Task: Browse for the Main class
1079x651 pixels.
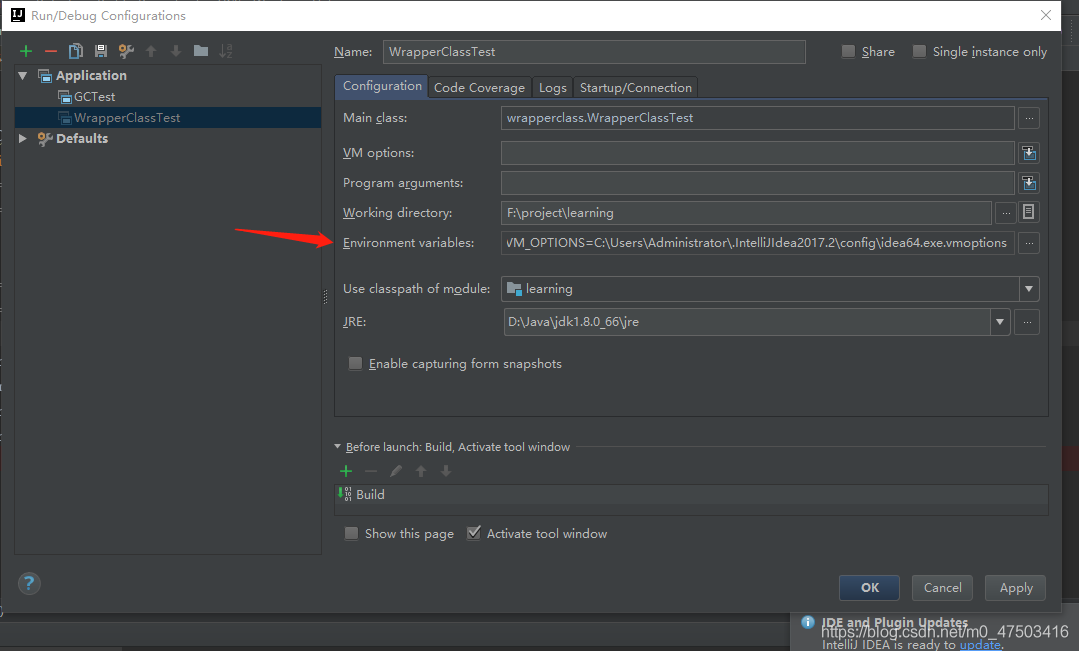Action: [1029, 118]
